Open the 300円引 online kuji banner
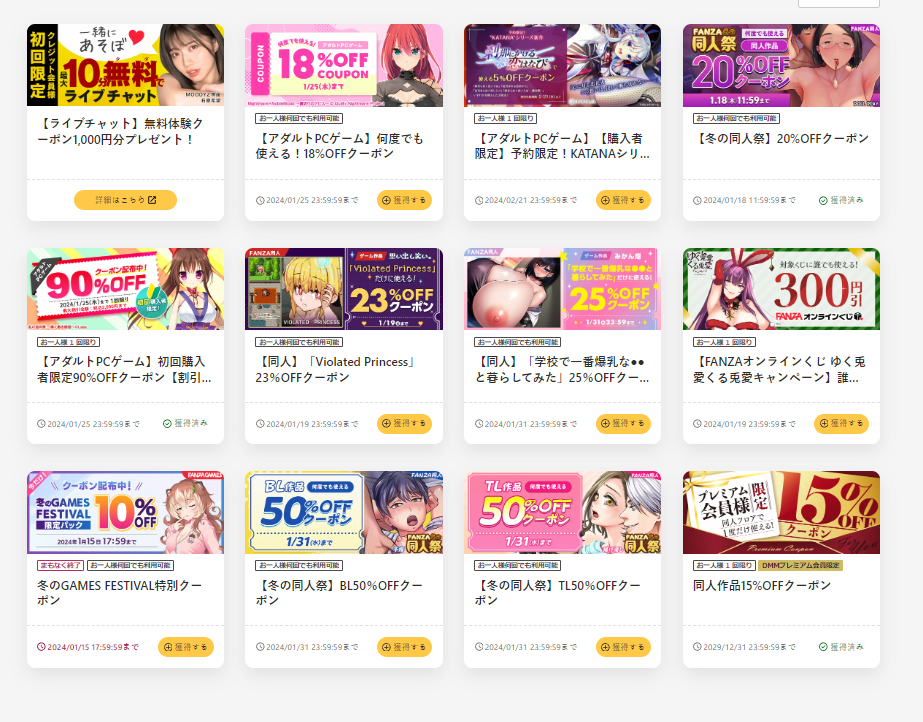 781,289
